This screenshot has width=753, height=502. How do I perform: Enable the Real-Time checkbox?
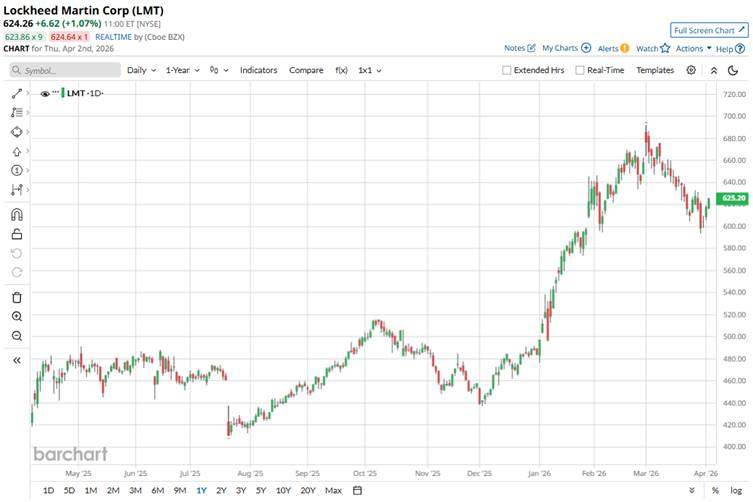tap(580, 70)
